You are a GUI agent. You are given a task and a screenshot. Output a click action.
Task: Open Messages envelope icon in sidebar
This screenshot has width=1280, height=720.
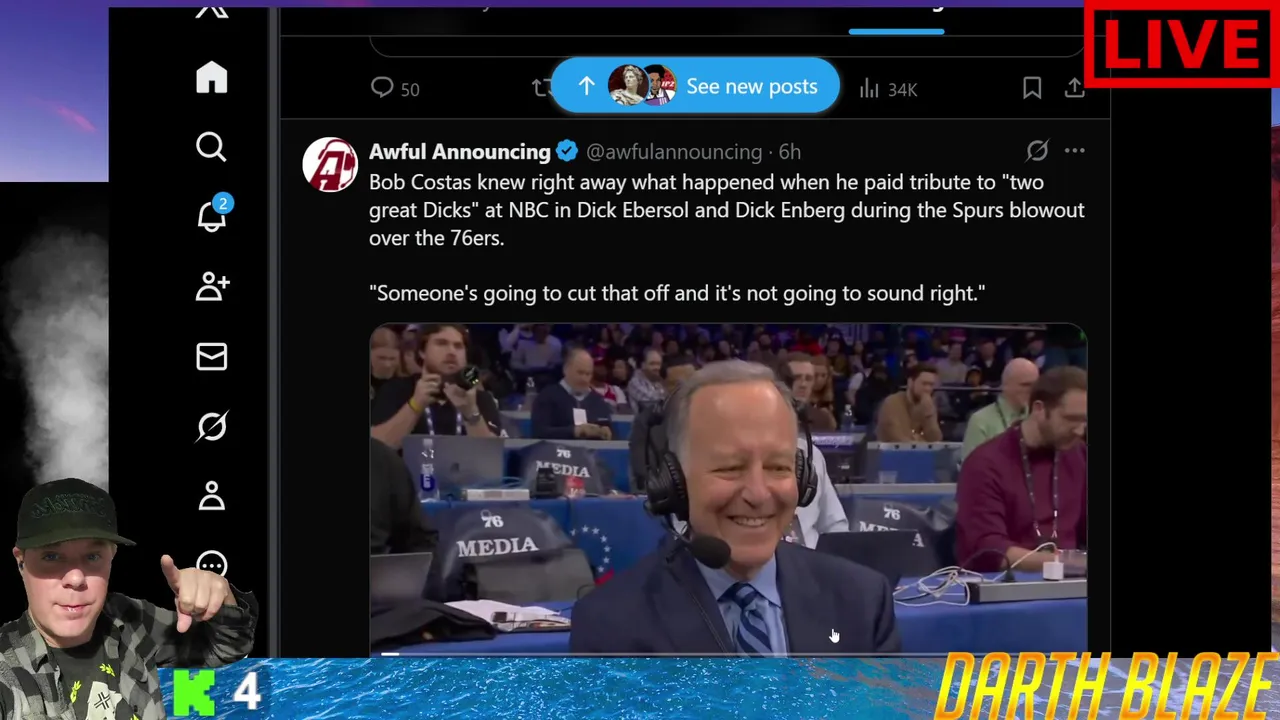point(212,357)
